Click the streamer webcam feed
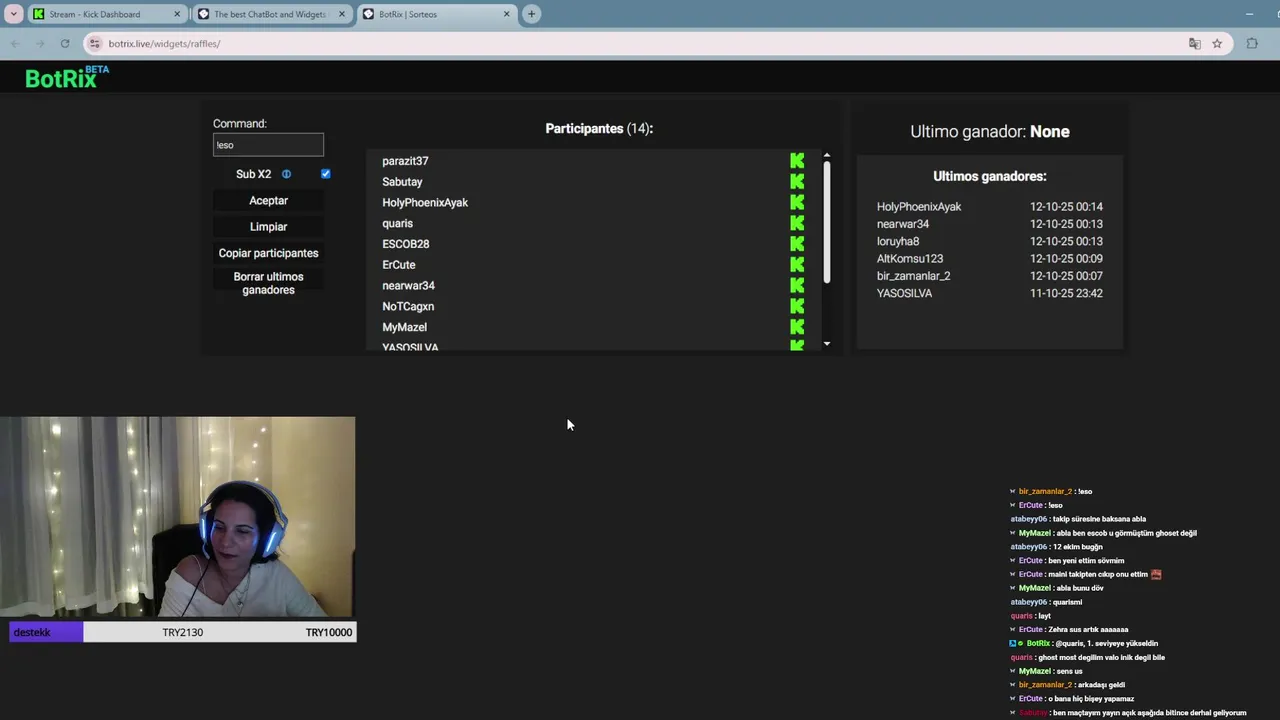1280x720 pixels. 178,517
